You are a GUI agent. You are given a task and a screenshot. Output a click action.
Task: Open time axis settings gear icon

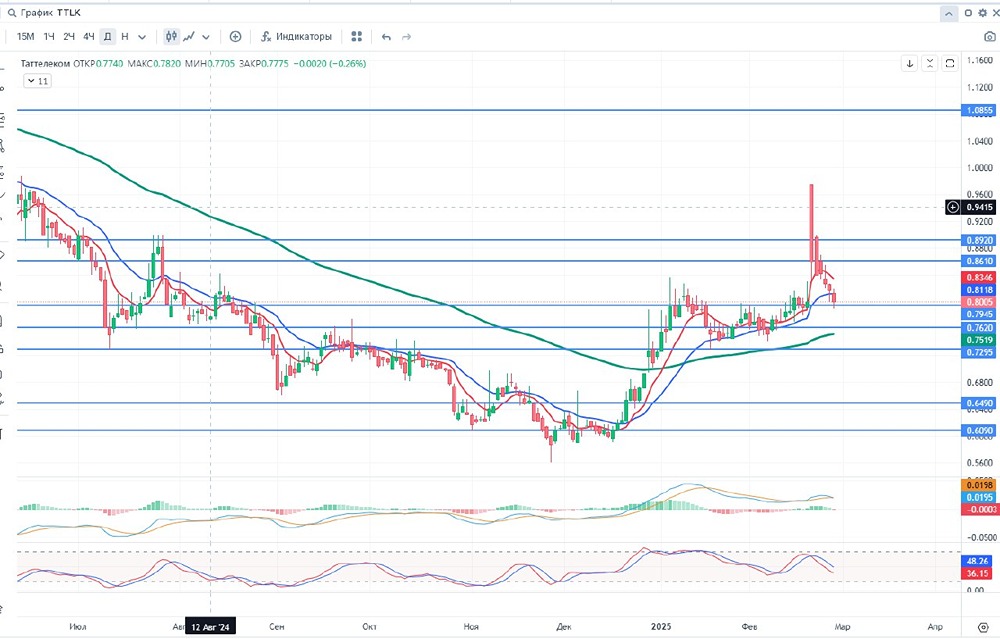(x=983, y=628)
